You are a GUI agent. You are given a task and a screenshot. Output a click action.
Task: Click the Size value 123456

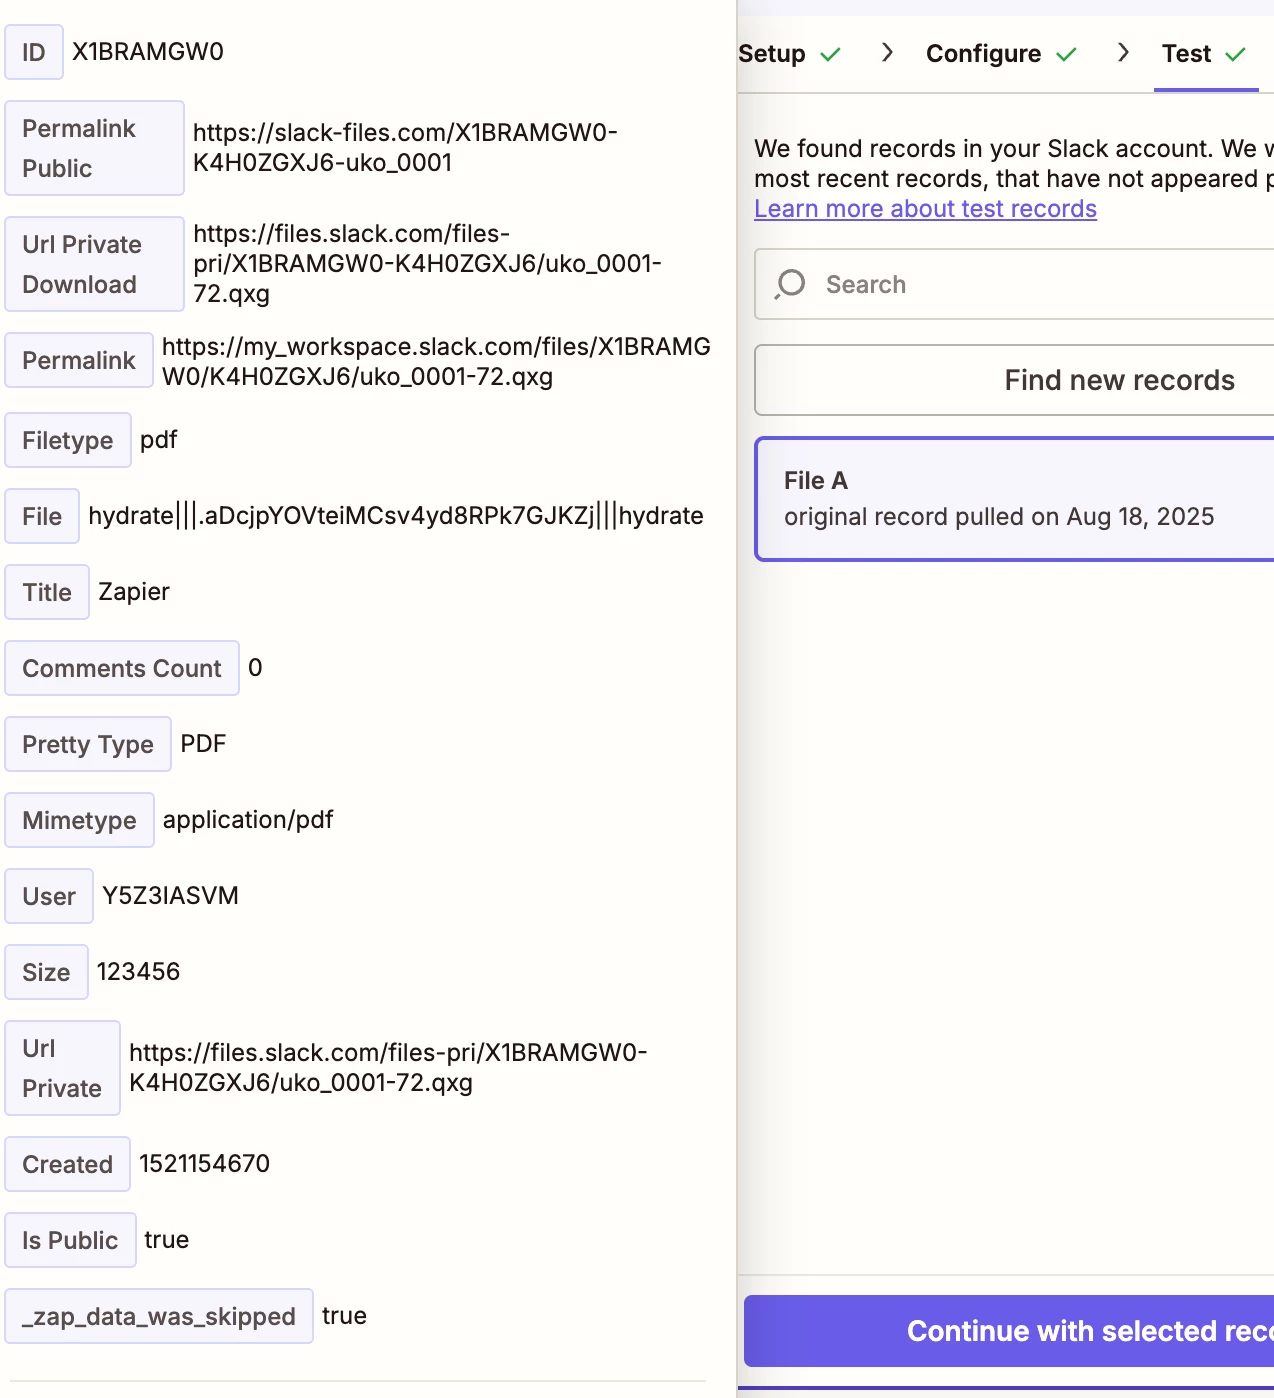point(138,972)
